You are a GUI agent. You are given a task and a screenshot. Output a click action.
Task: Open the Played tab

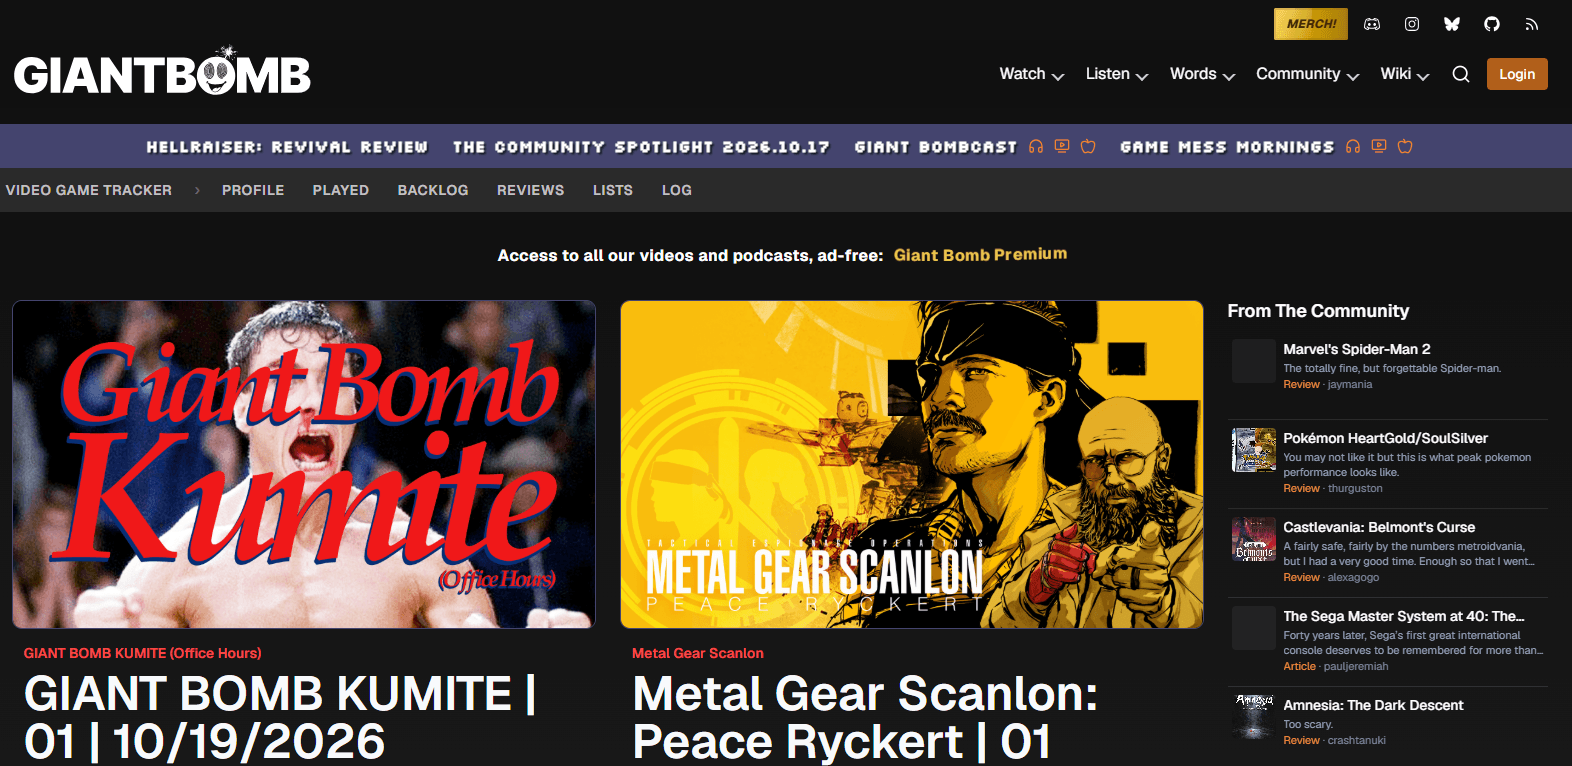(341, 190)
